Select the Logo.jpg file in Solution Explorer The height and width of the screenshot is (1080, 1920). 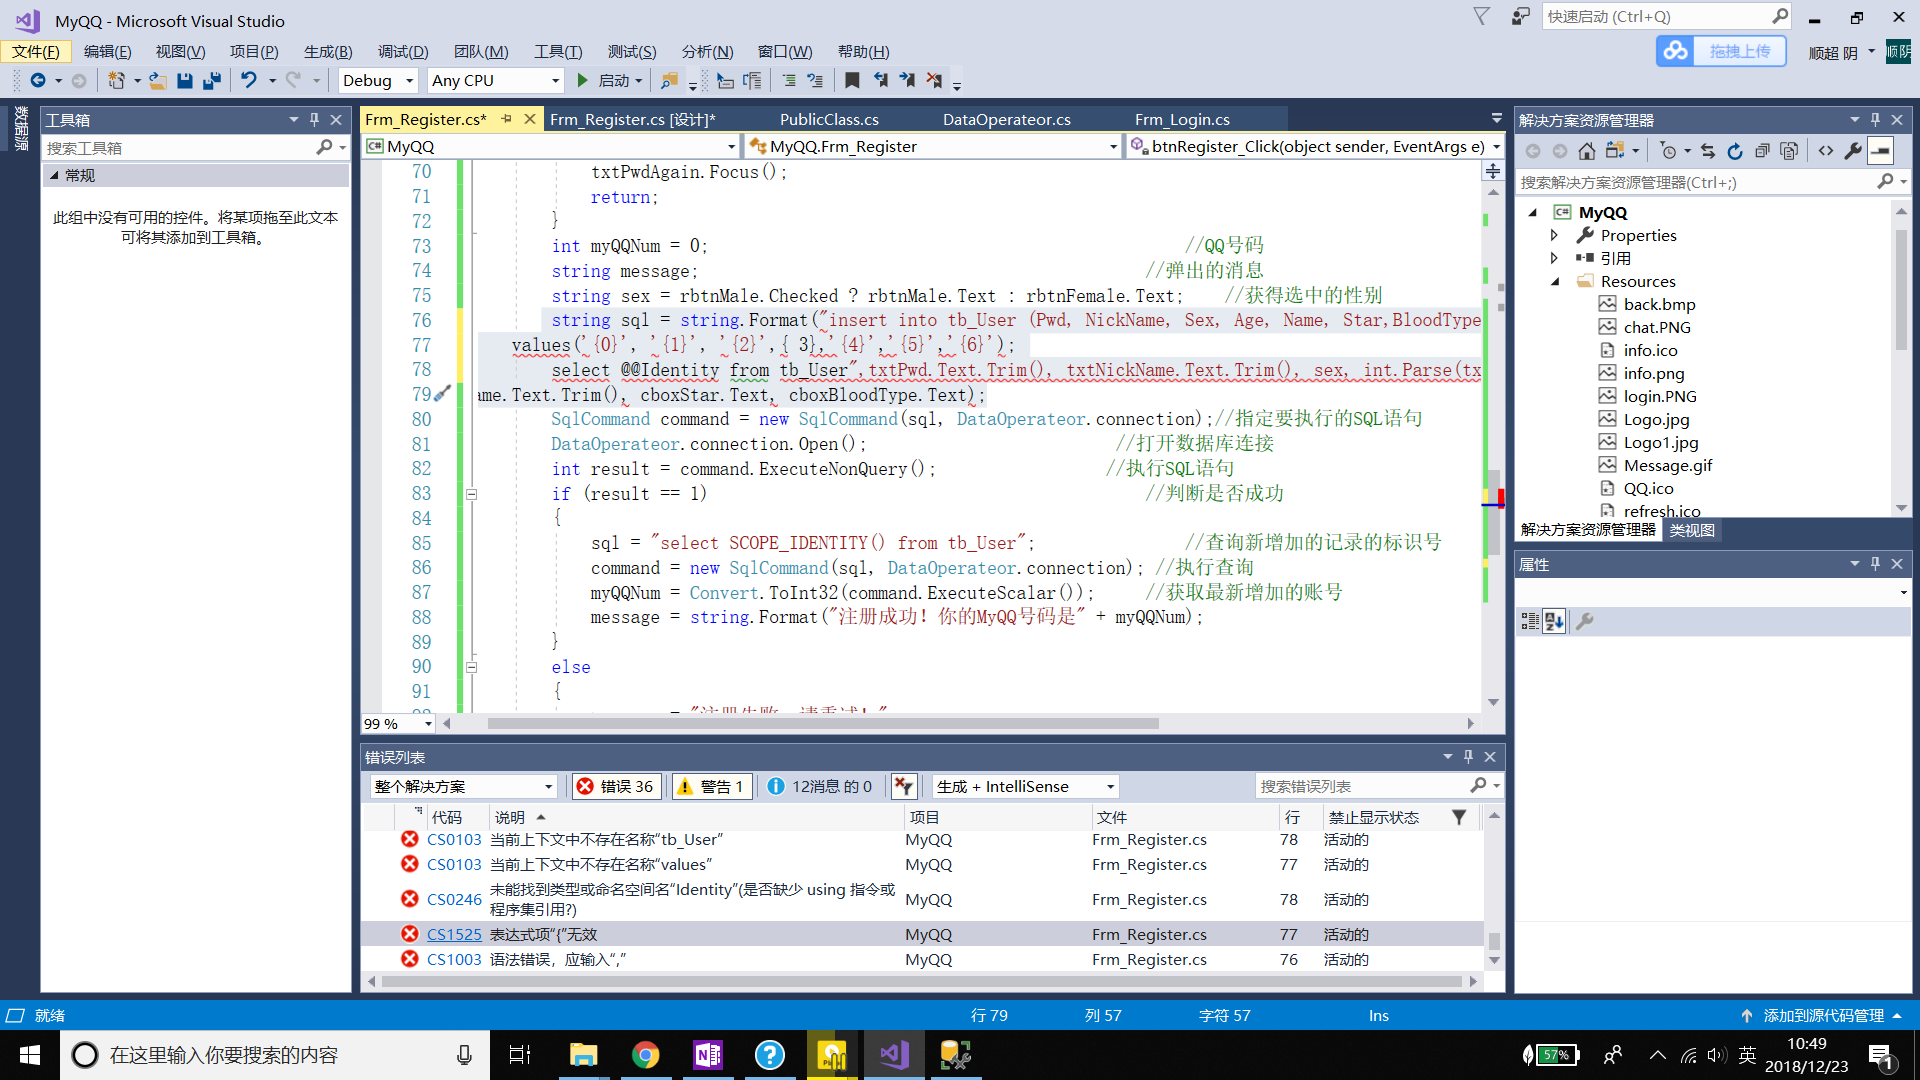pyautogui.click(x=1656, y=420)
